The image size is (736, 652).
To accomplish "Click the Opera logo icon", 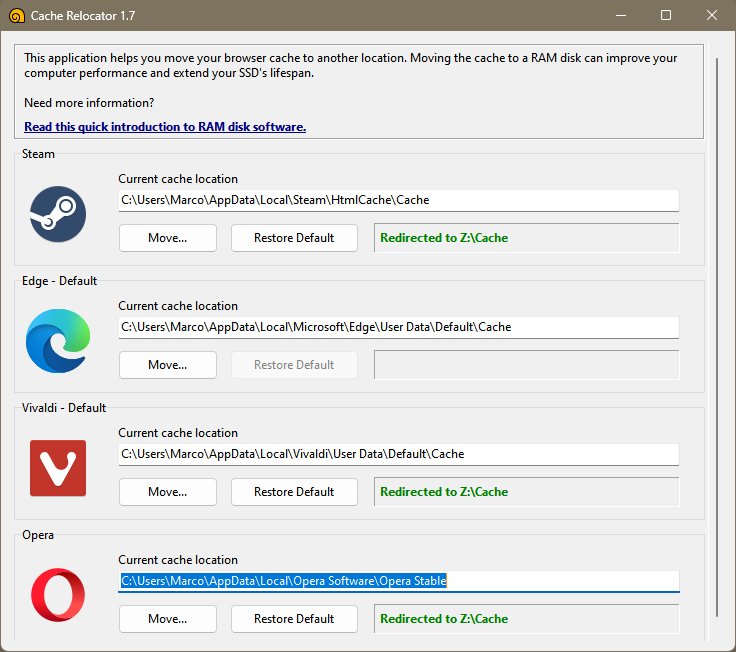I will (58, 595).
